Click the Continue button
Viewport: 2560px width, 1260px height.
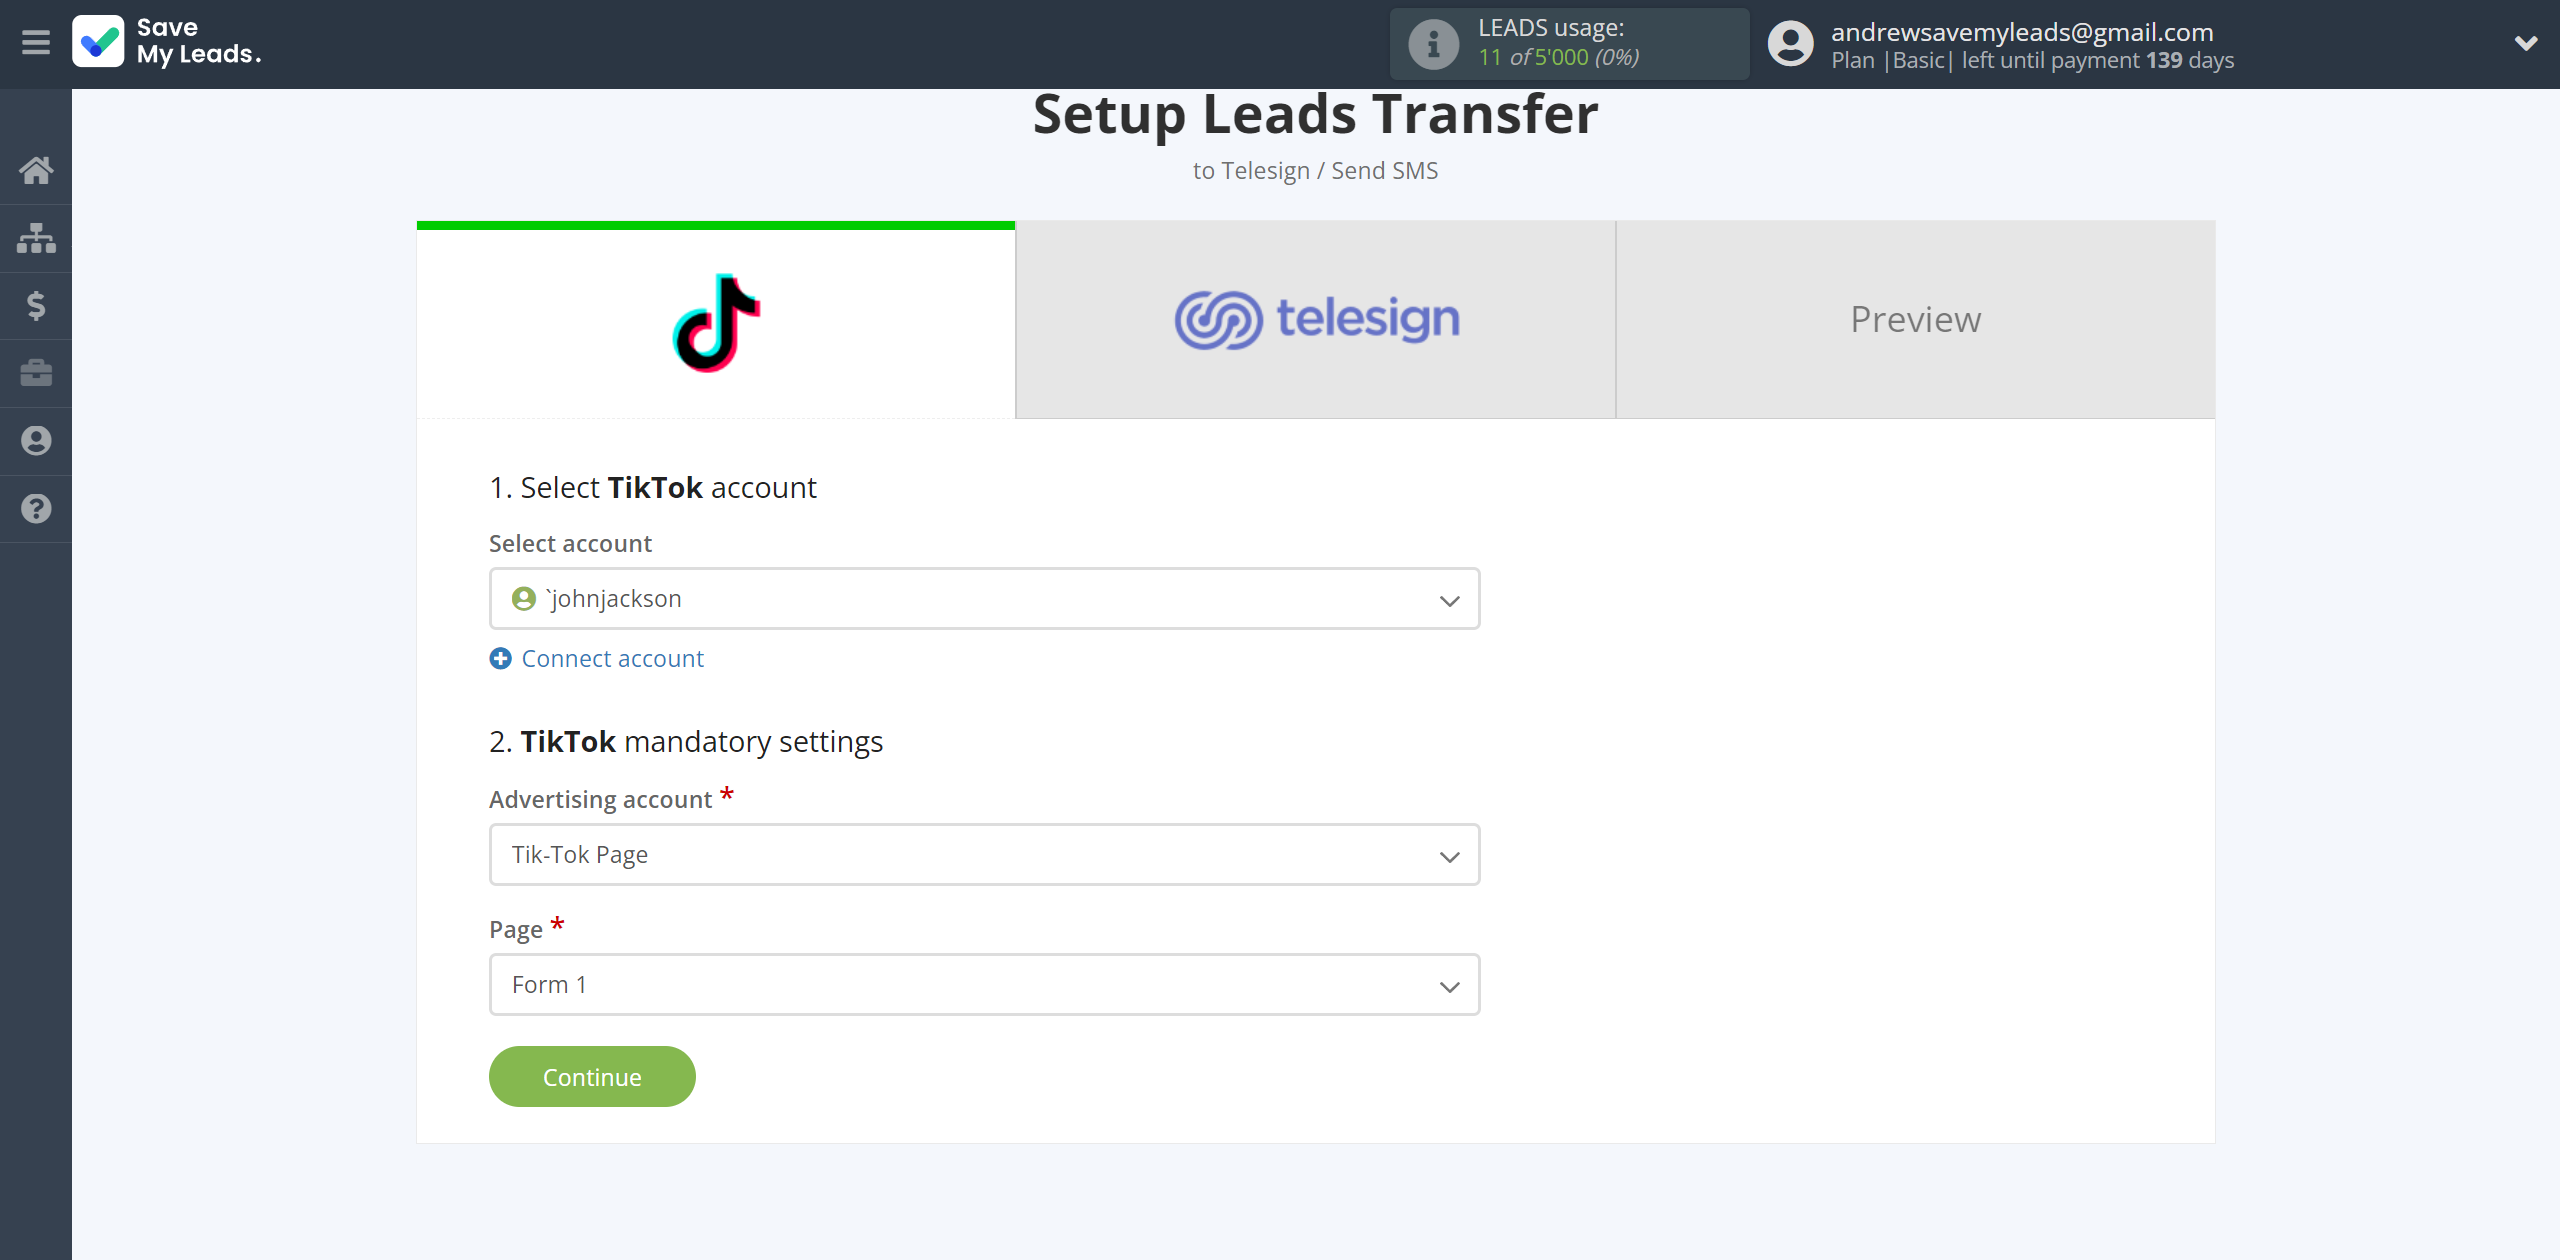(591, 1076)
